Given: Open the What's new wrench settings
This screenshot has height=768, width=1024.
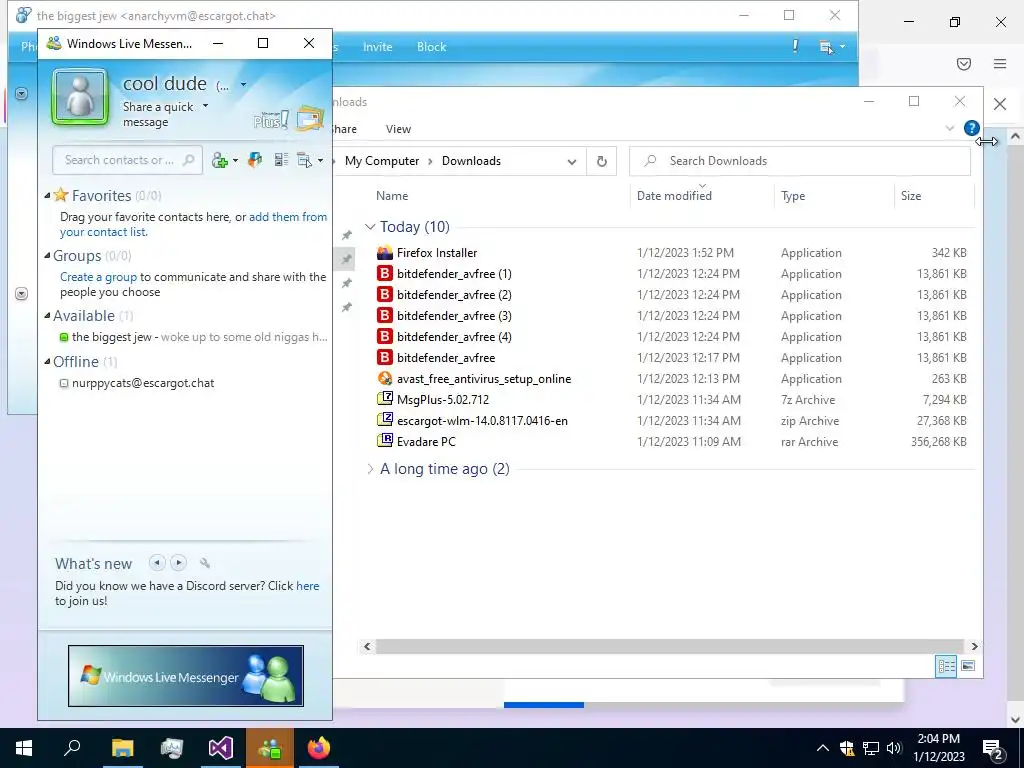Looking at the screenshot, I should tap(204, 563).
